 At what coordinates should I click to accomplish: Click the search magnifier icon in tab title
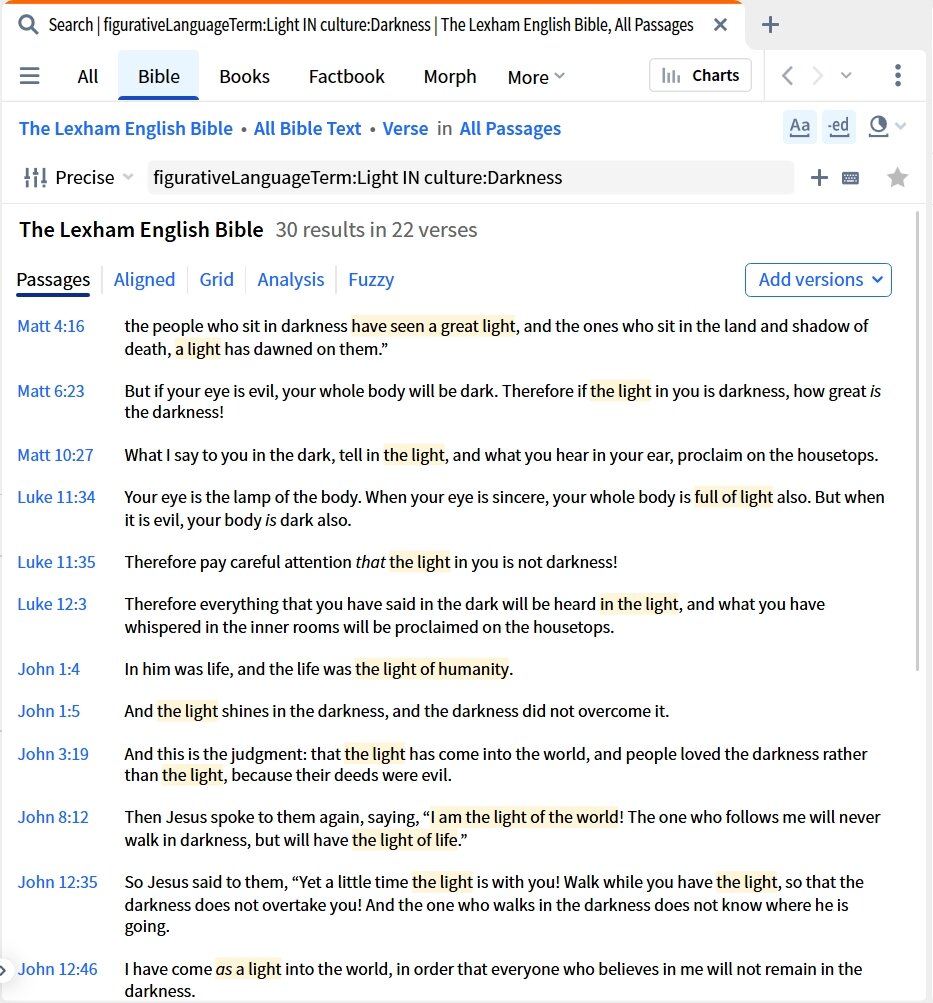point(27,25)
